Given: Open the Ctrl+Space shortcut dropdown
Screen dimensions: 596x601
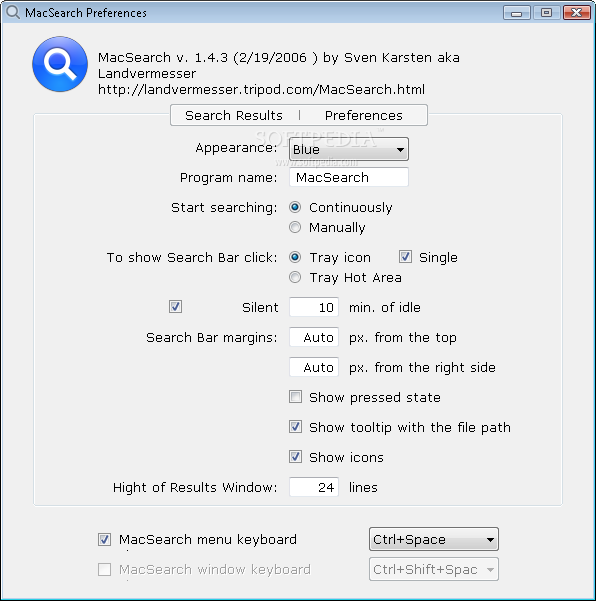Looking at the screenshot, I should [x=434, y=539].
